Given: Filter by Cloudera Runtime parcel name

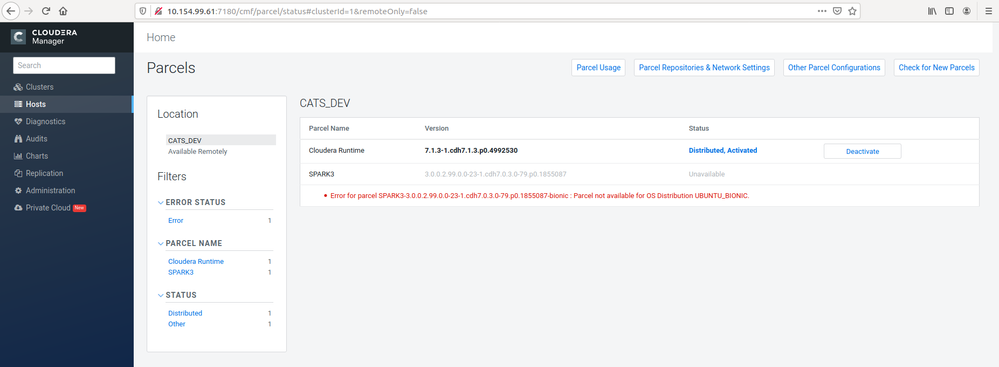Looking at the screenshot, I should 196,262.
